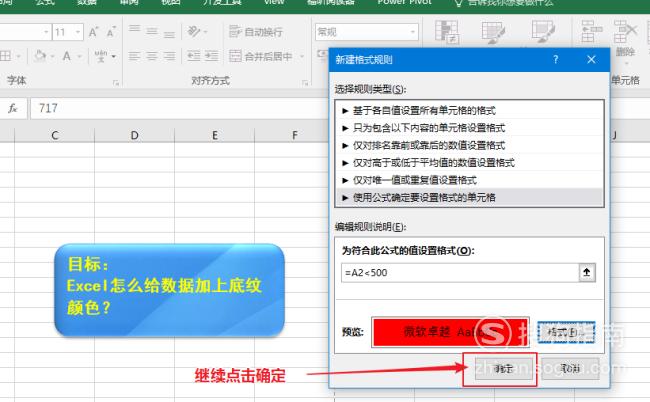This screenshot has height=402, width=650.
Task: Open the font group dialog launcher
Action: [116, 83]
